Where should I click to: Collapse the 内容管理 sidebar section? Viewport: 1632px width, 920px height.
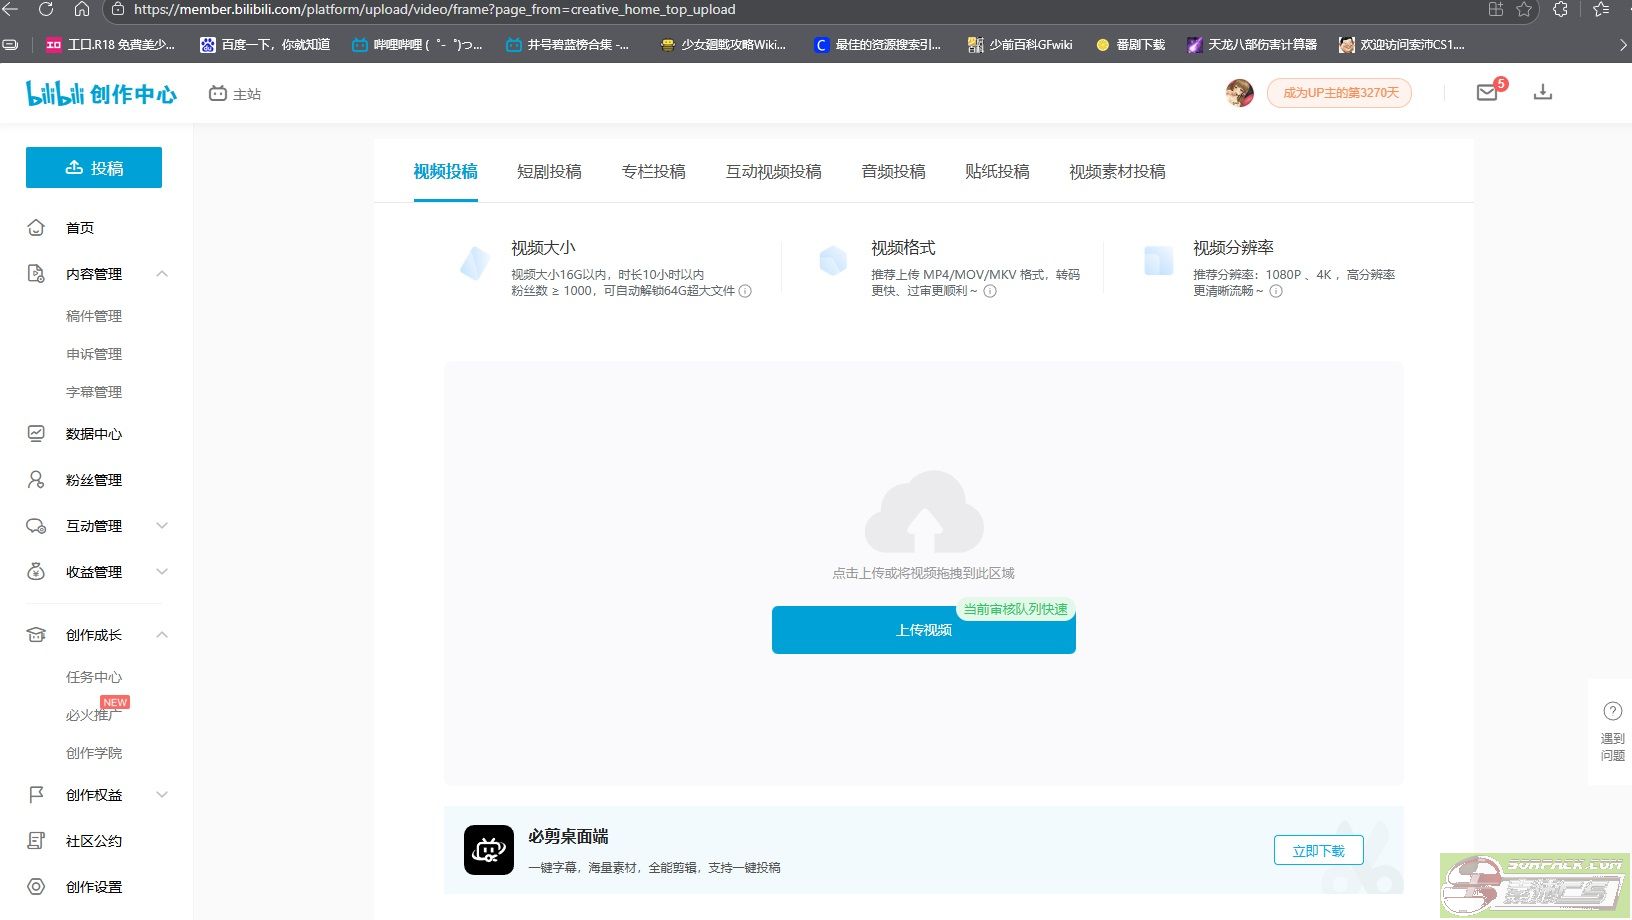coord(162,274)
